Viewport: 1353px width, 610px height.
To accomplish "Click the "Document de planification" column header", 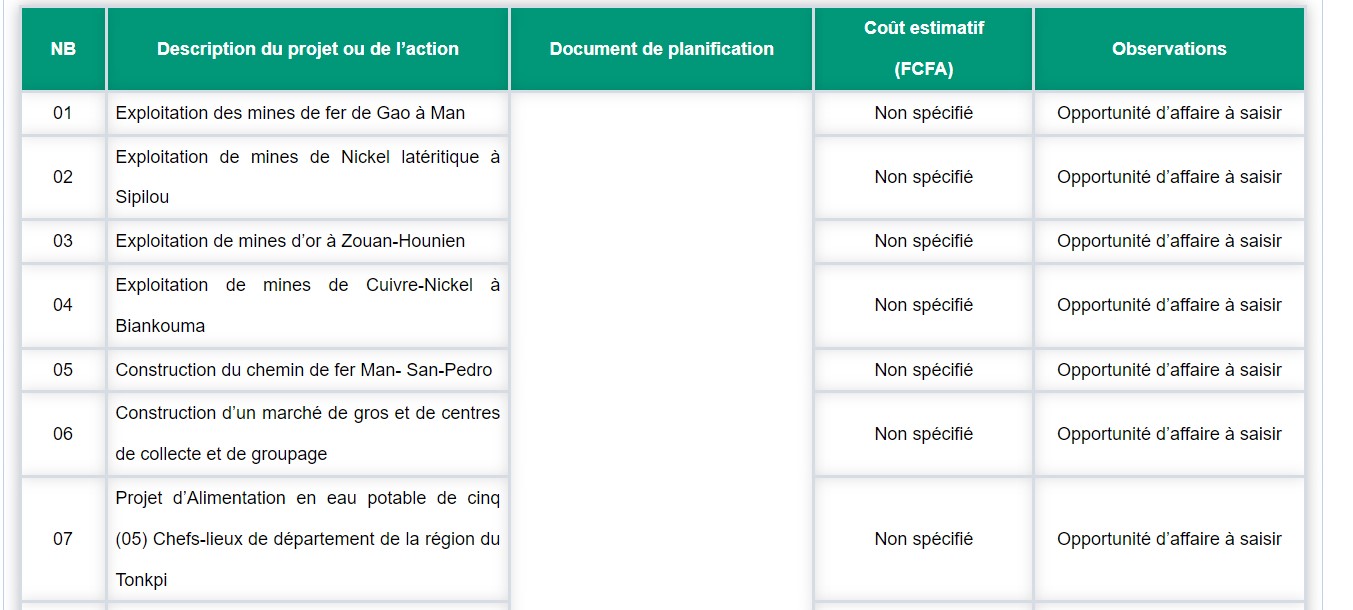I will pos(661,49).
